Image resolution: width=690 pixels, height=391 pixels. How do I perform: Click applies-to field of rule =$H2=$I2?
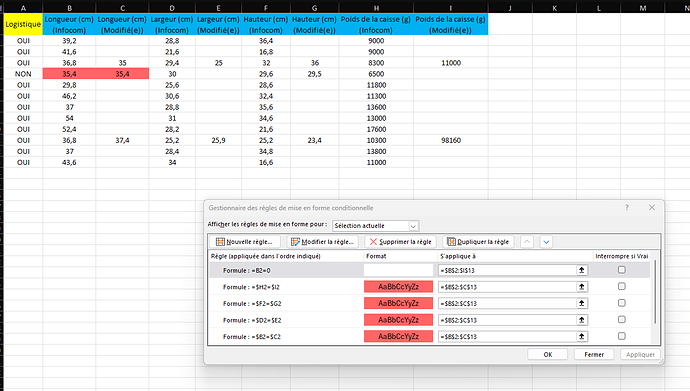coord(507,287)
